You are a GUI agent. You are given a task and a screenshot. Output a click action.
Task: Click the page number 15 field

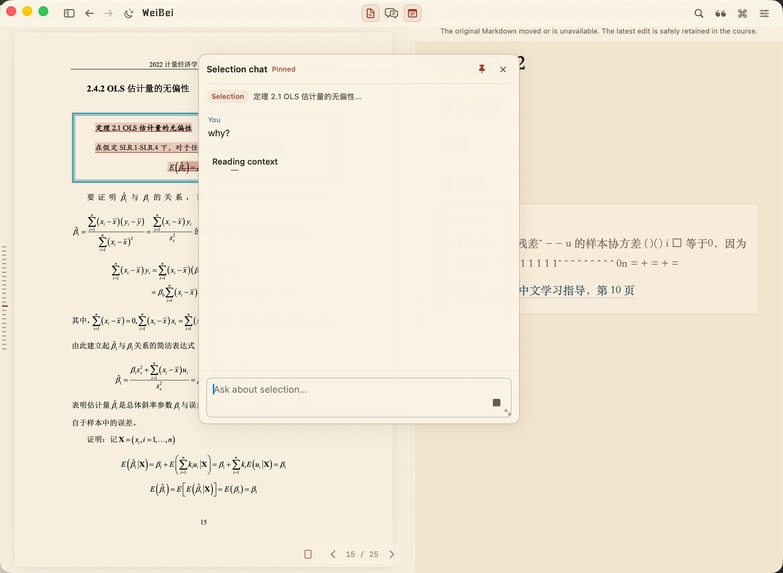[x=351, y=554]
